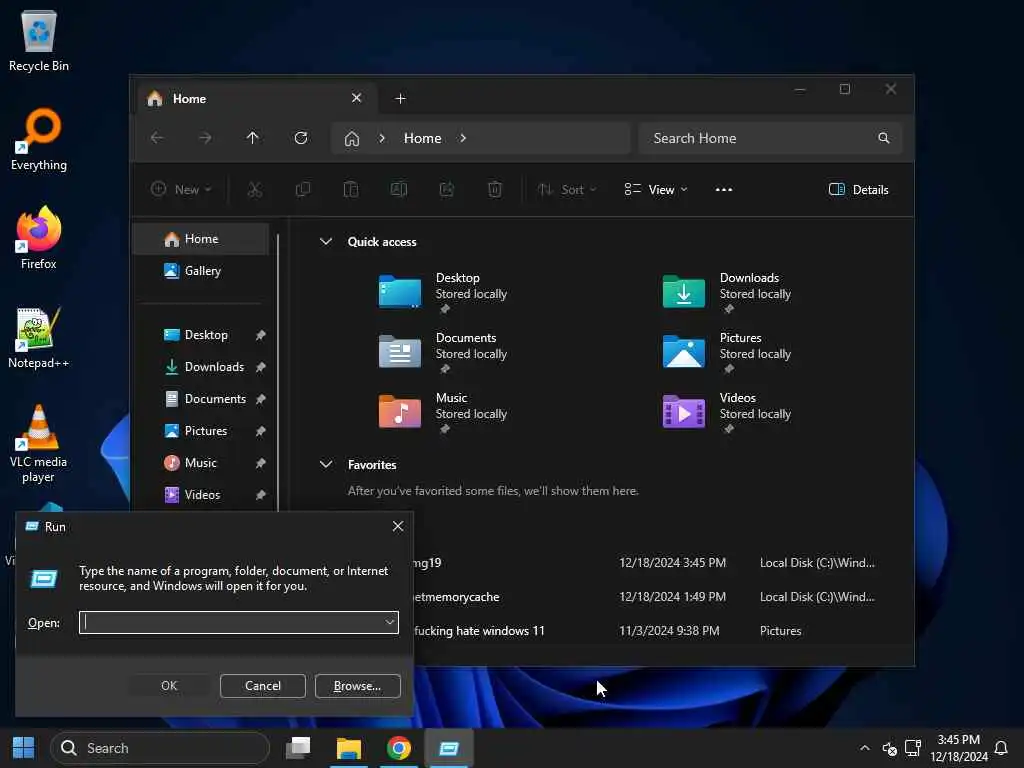Screen dimensions: 1024x768
Task: Click the home icon in address bar
Action: (x=352, y=138)
